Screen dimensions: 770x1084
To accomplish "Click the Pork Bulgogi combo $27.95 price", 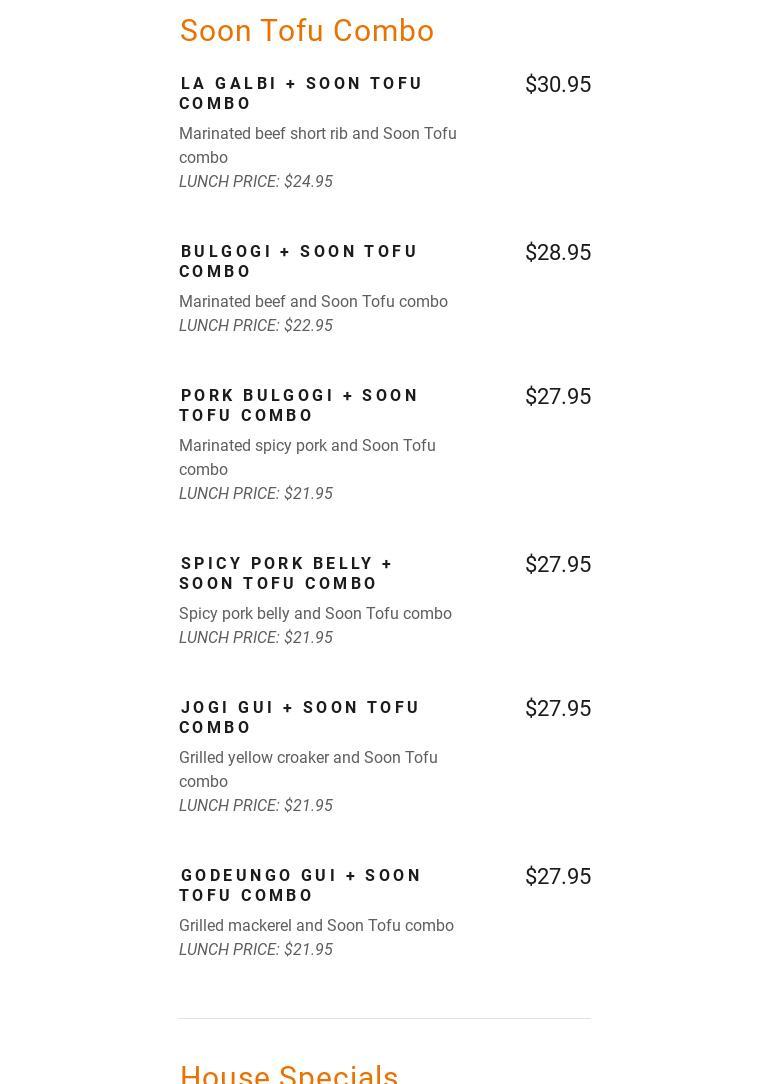I will tap(557, 397).
